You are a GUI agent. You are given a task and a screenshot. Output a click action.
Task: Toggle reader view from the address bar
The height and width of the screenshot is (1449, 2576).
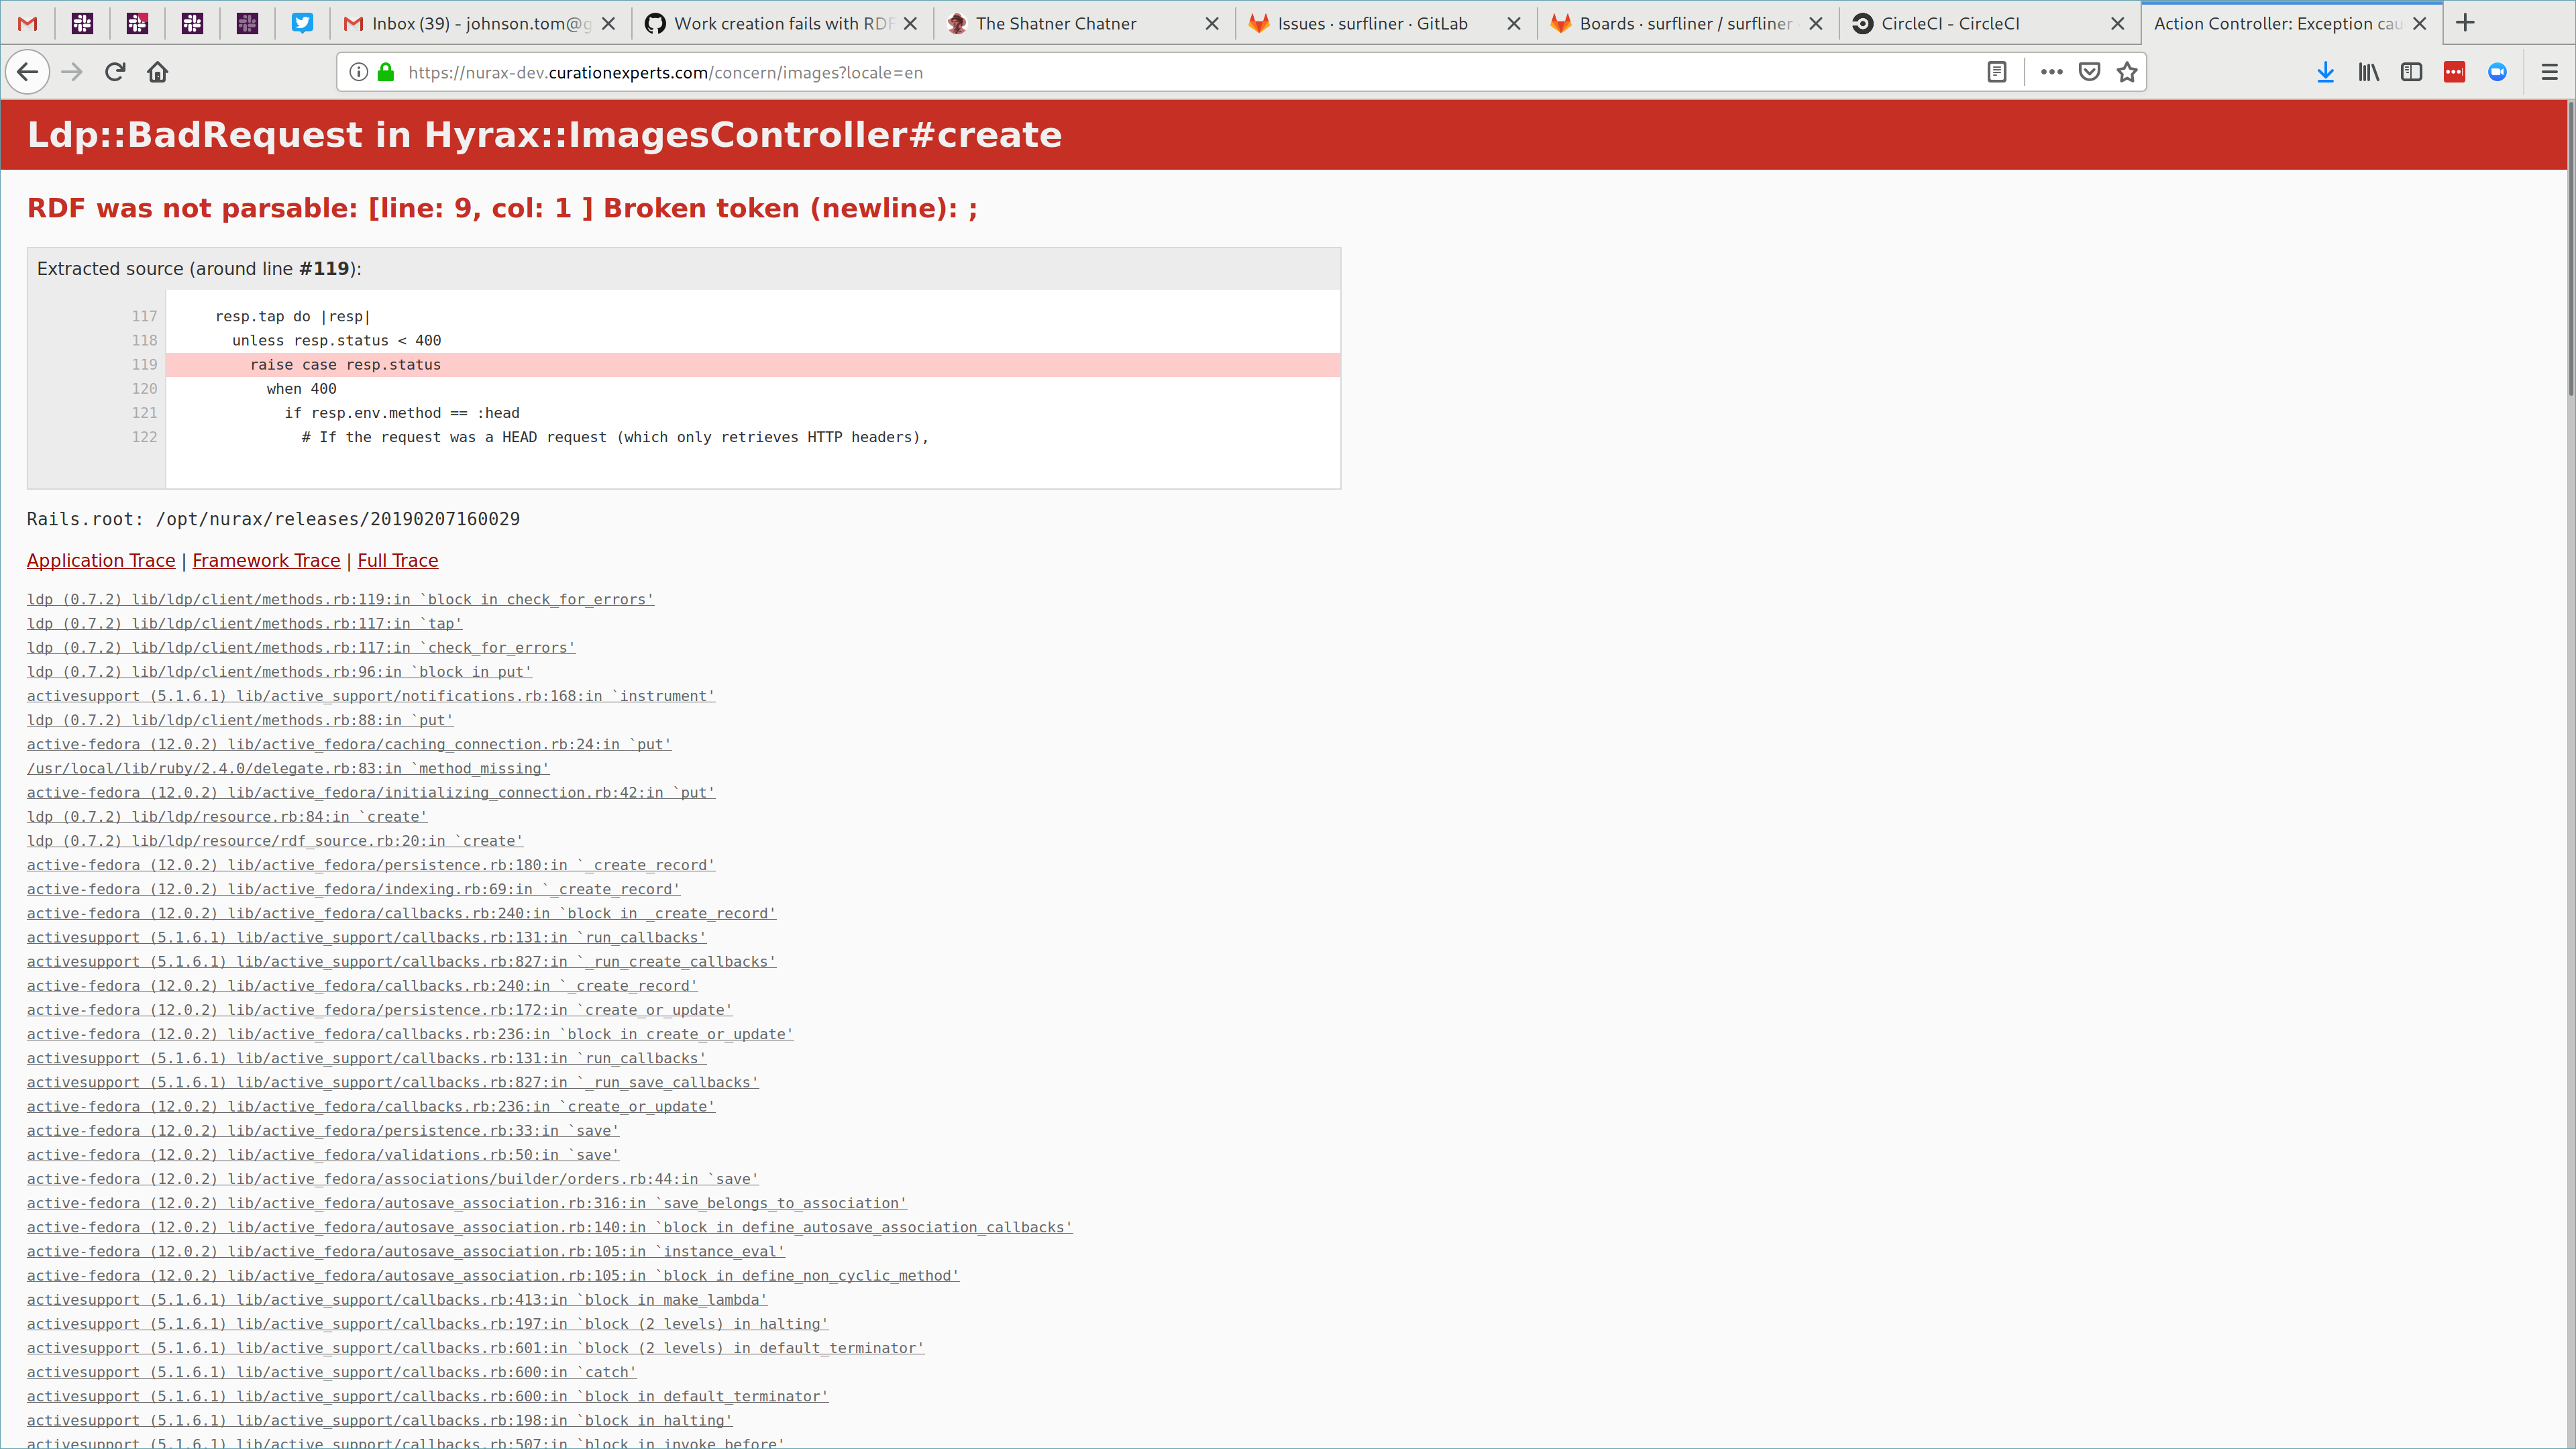pyautogui.click(x=1997, y=72)
